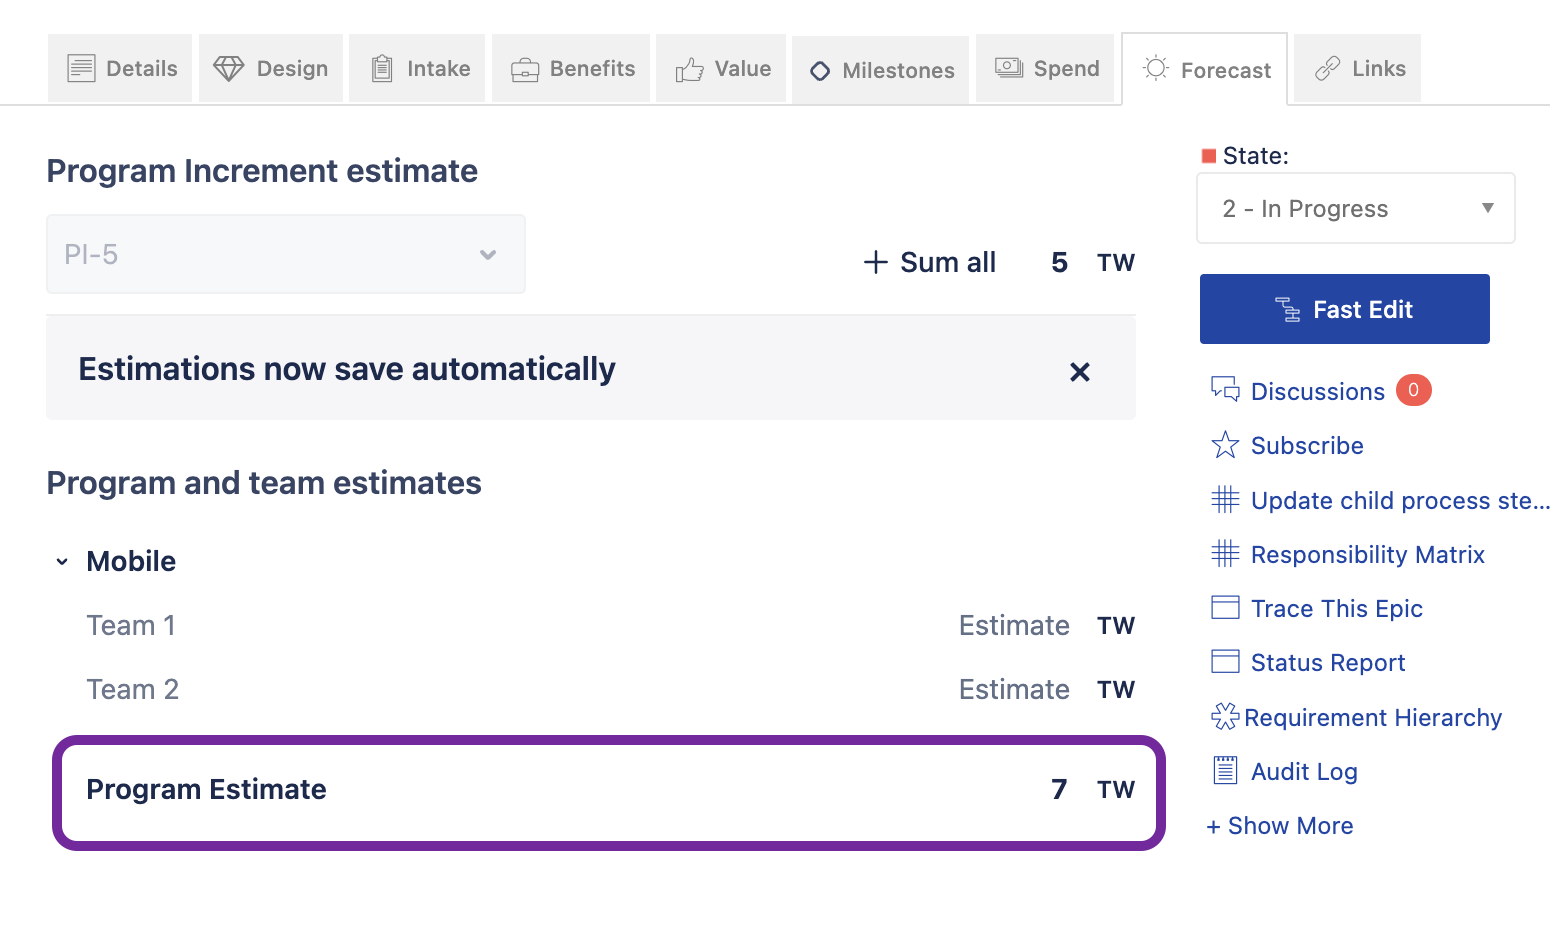Click the Mobile program name

point(131,562)
